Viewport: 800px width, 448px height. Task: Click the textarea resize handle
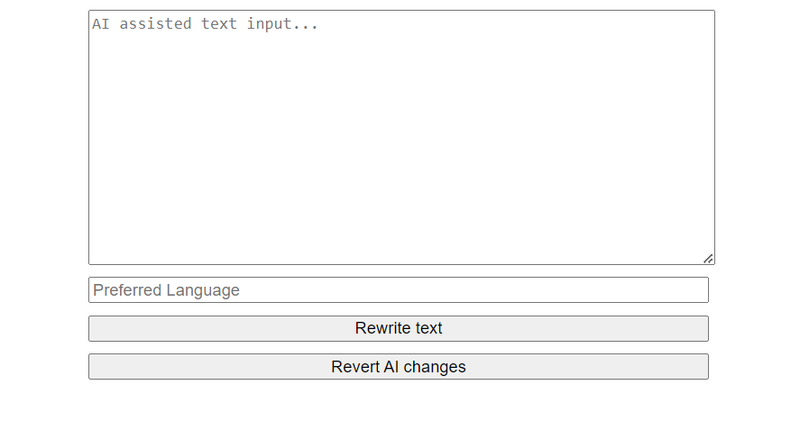(x=708, y=258)
